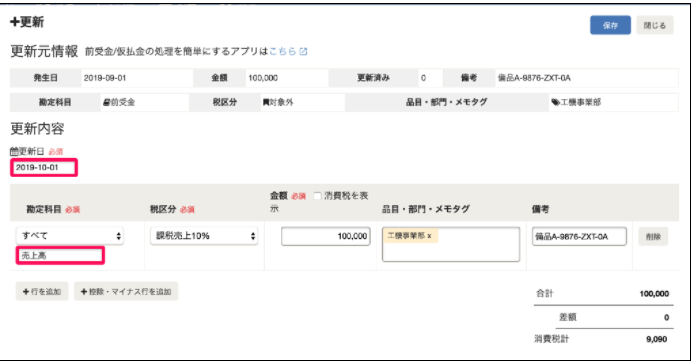Screen dimensions: 693x364
Task: Click the 更新日 date field 2019-10-01
Action: click(x=44, y=167)
